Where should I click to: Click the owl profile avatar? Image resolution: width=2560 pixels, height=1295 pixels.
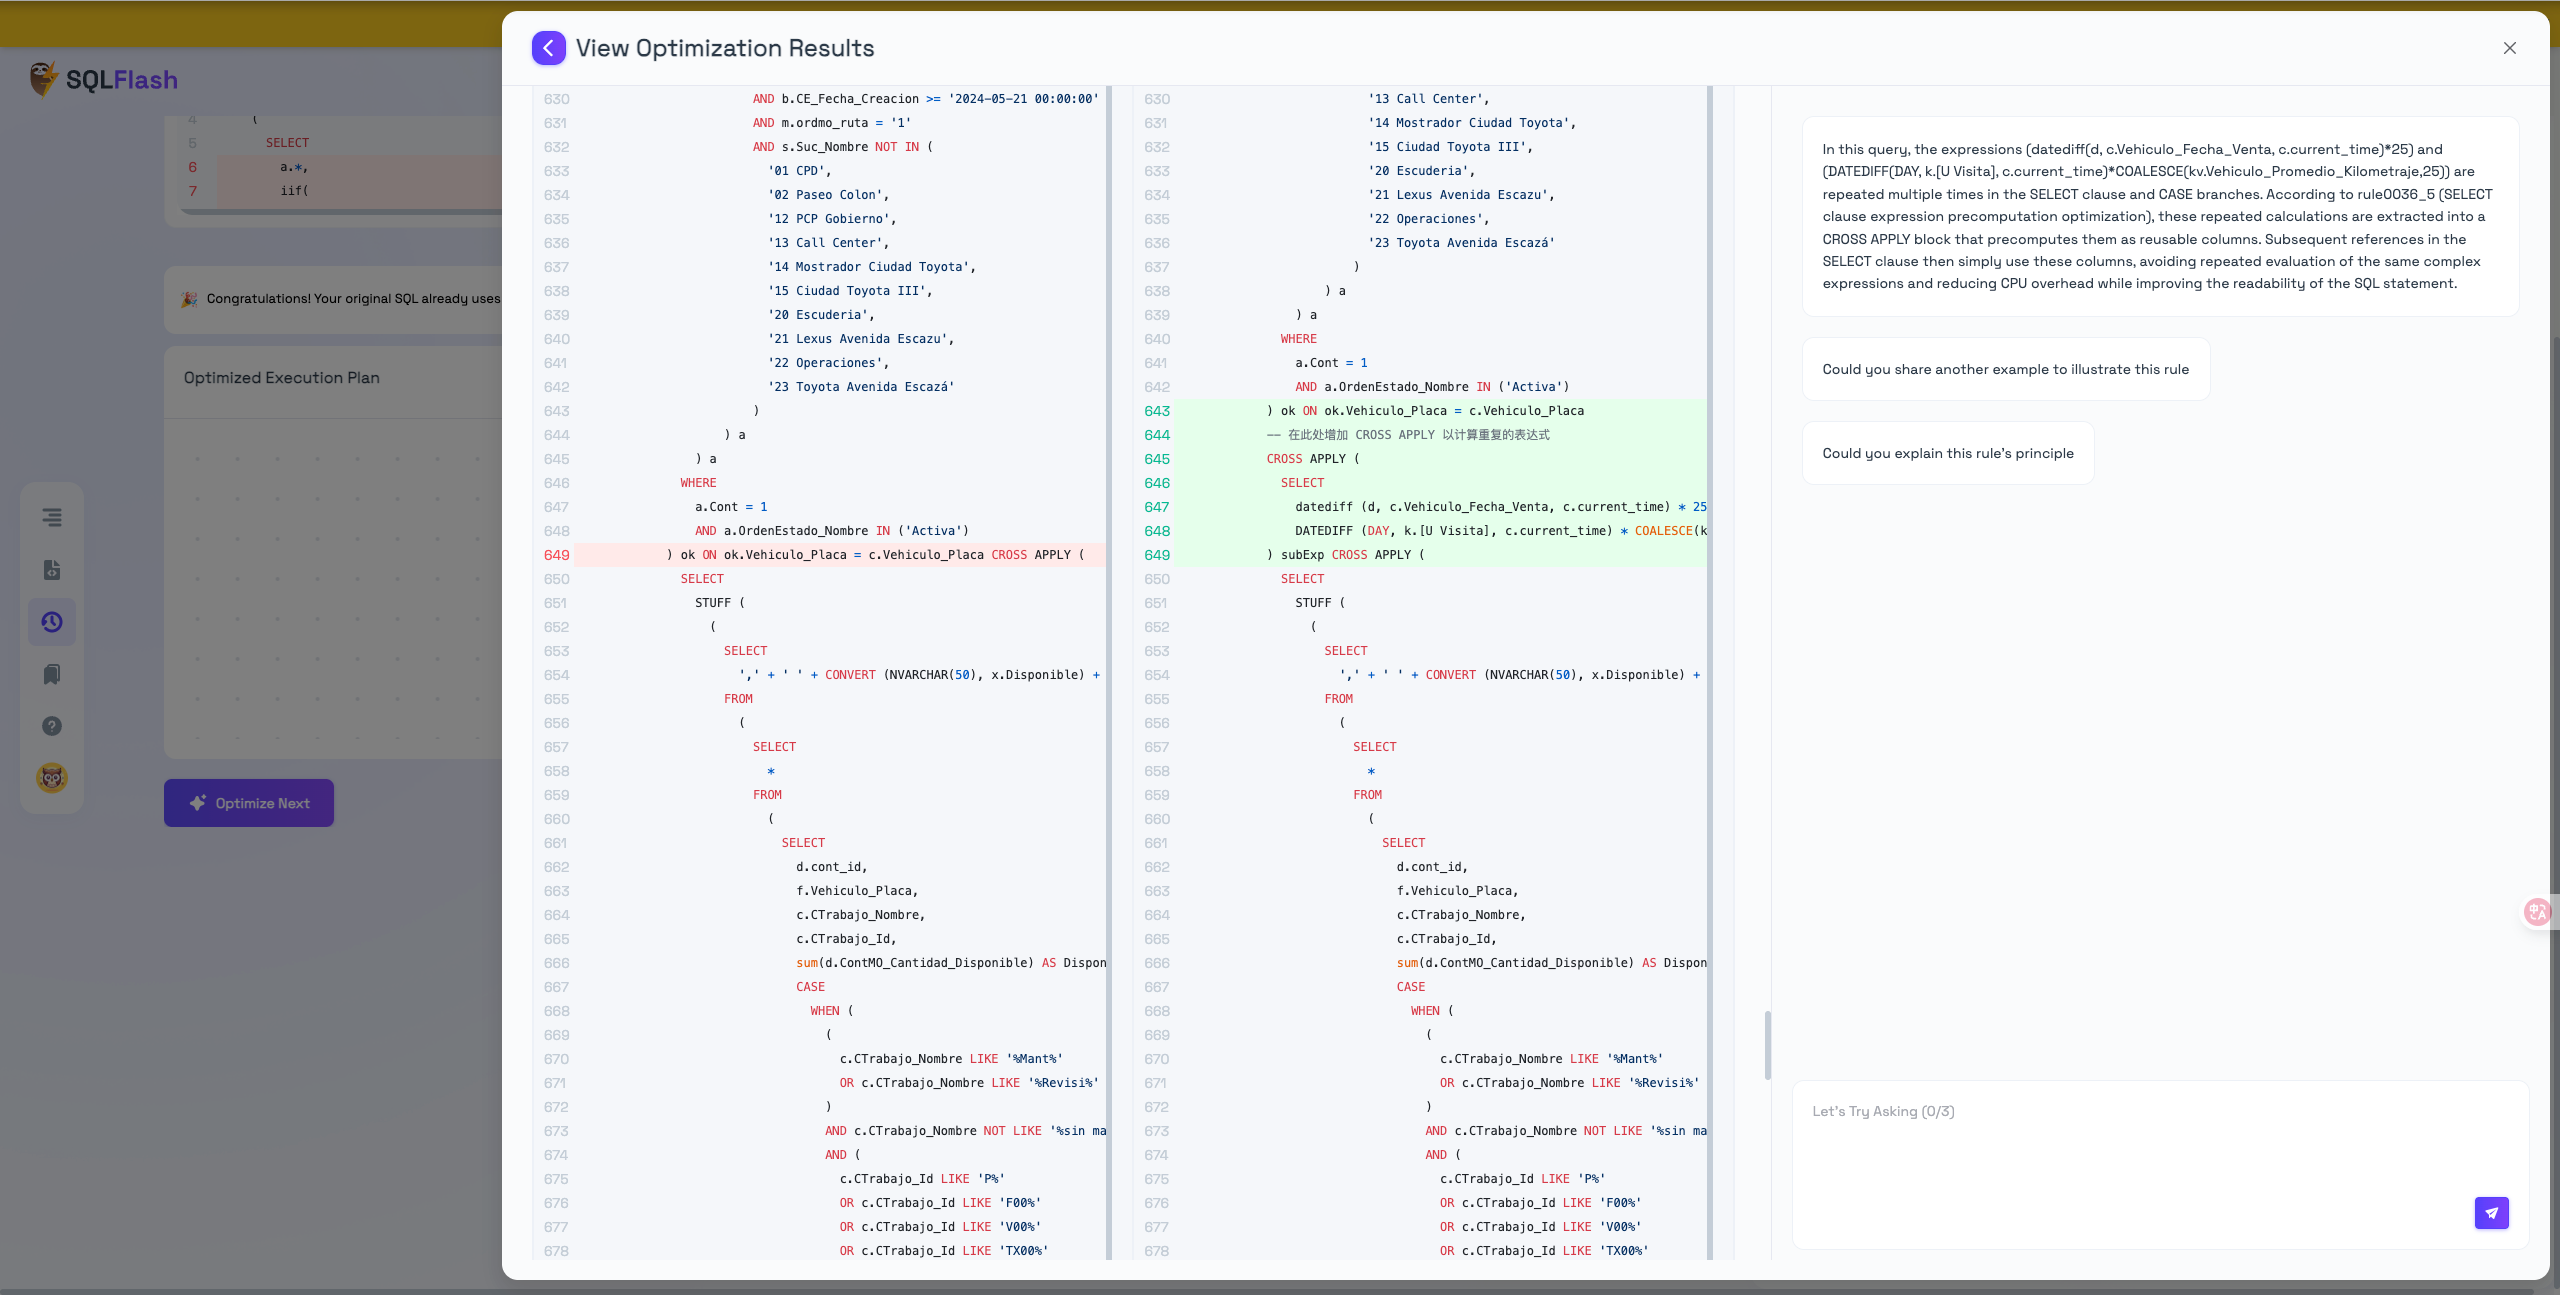click(x=52, y=777)
